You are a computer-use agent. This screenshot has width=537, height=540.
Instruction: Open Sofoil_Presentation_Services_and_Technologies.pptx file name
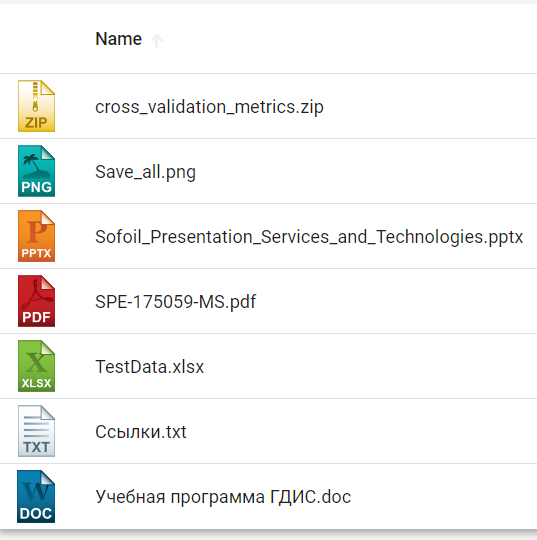(309, 237)
